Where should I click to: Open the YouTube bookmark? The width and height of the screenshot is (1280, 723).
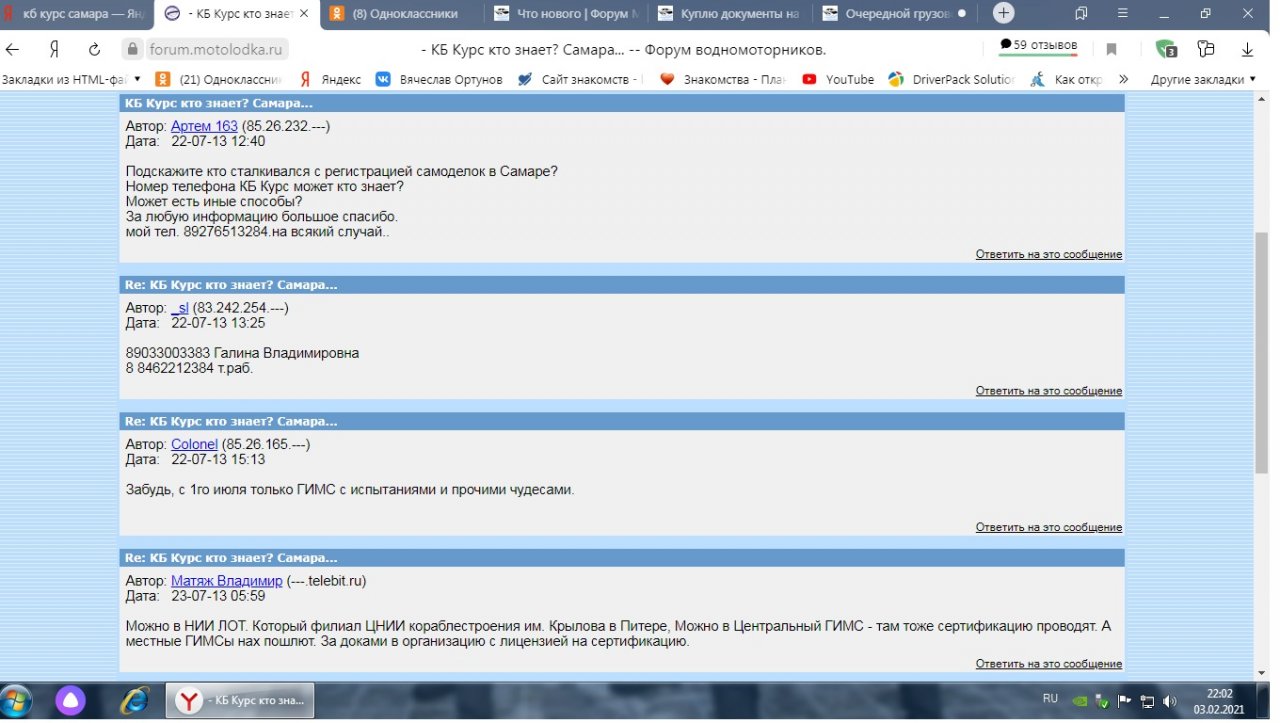click(x=838, y=79)
